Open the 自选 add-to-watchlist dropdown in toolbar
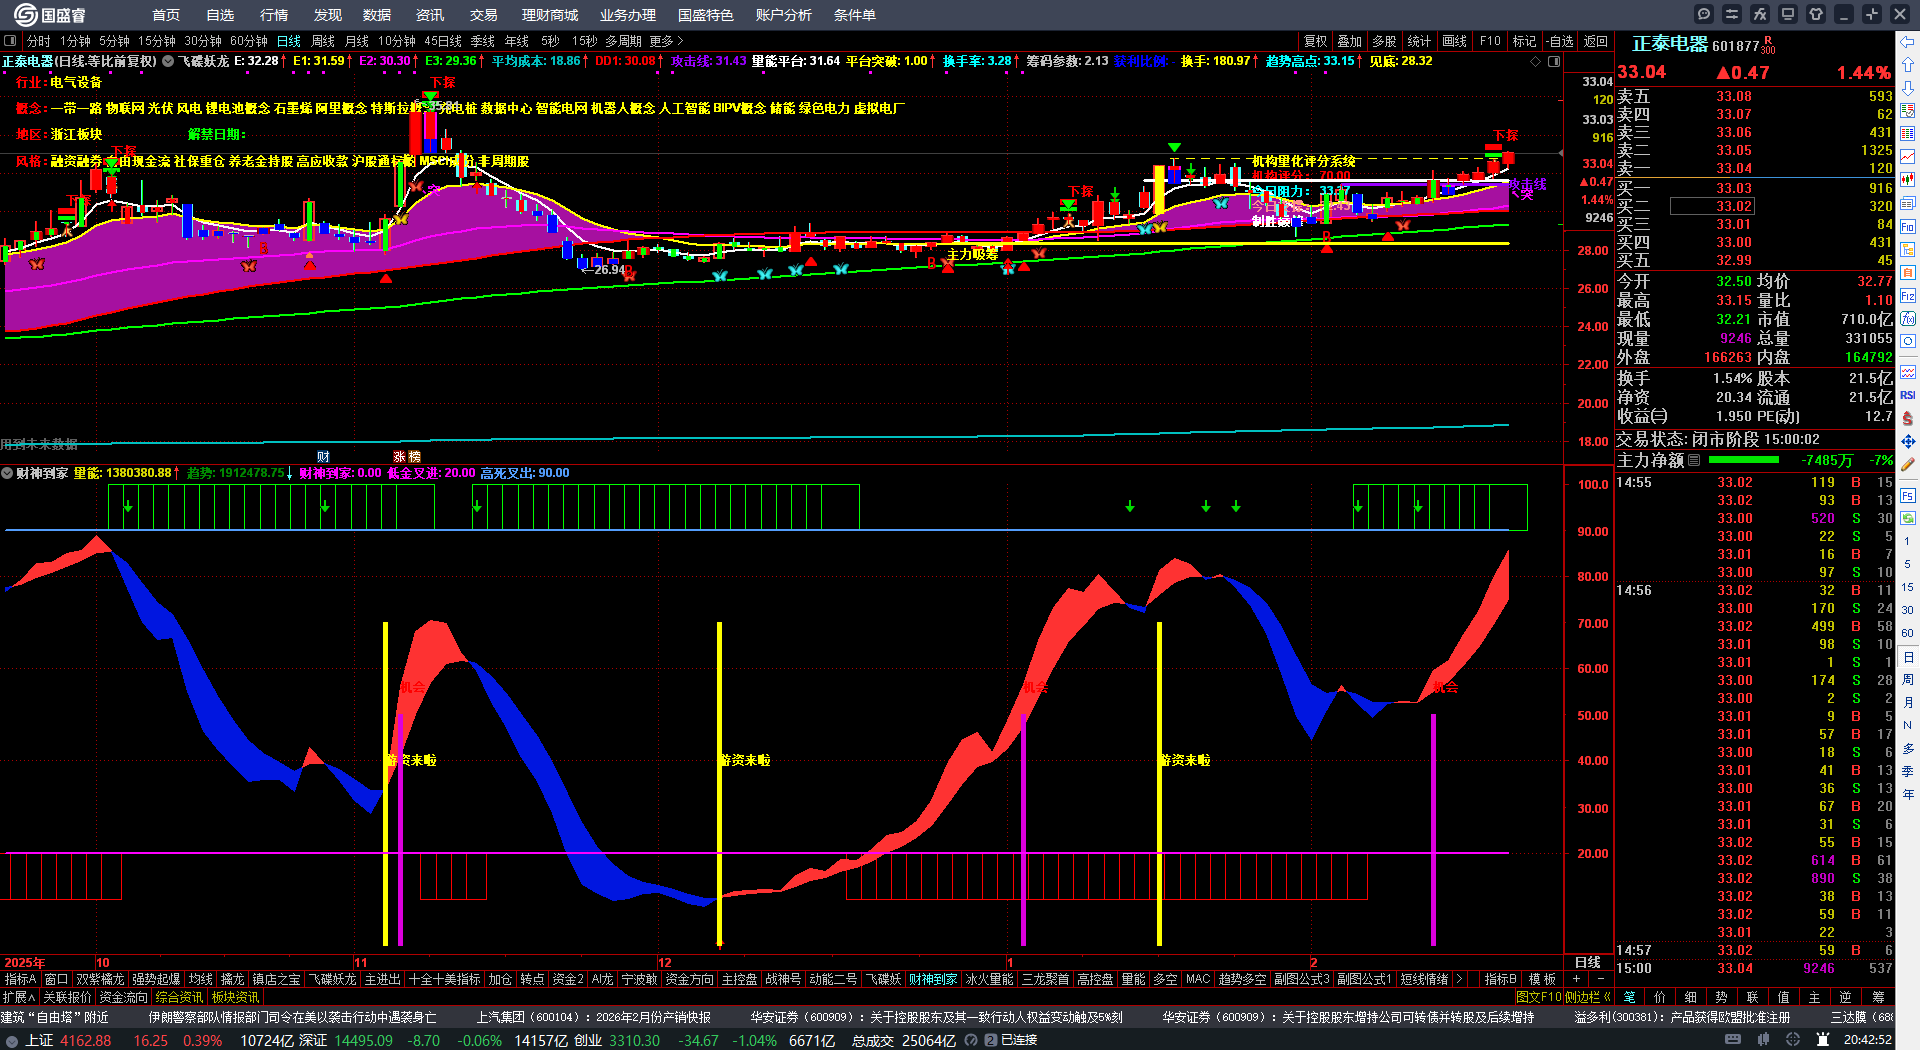 coord(1560,41)
